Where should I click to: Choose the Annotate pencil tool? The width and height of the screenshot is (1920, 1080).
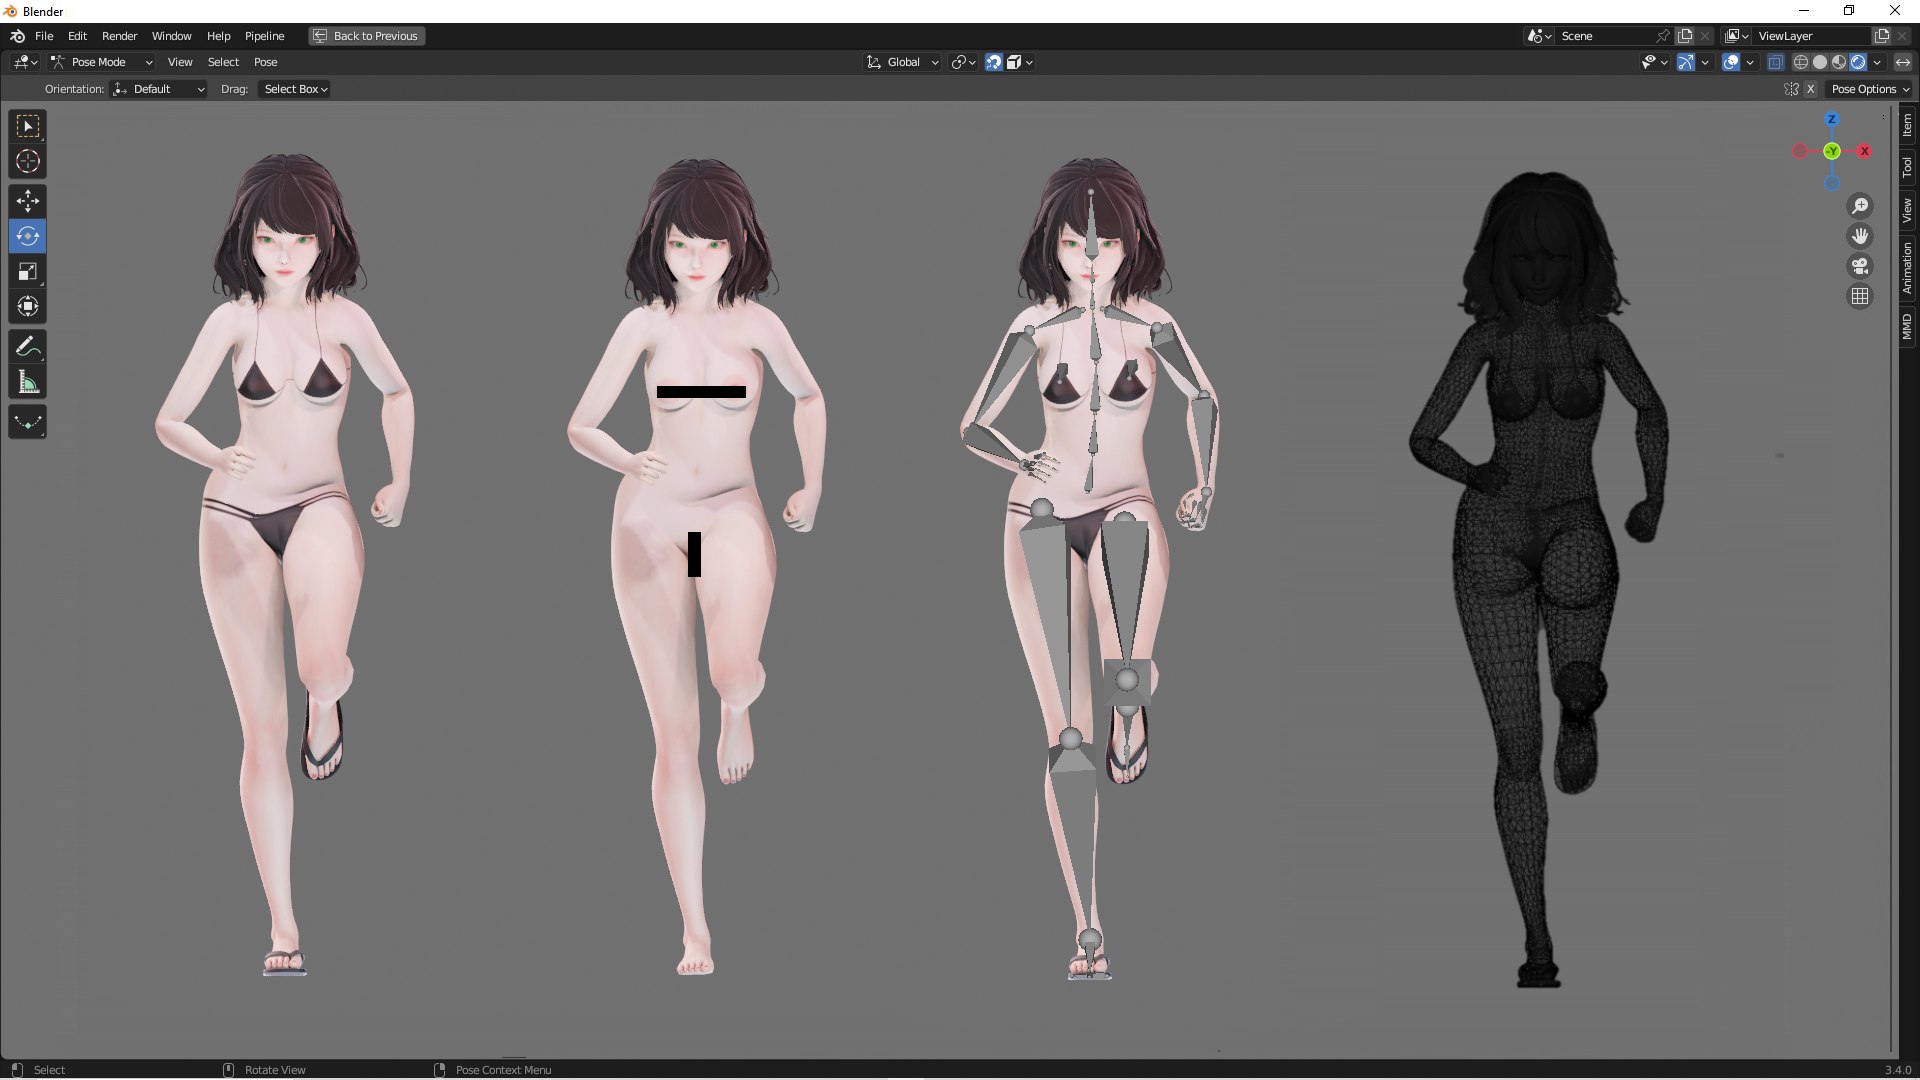coord(28,347)
